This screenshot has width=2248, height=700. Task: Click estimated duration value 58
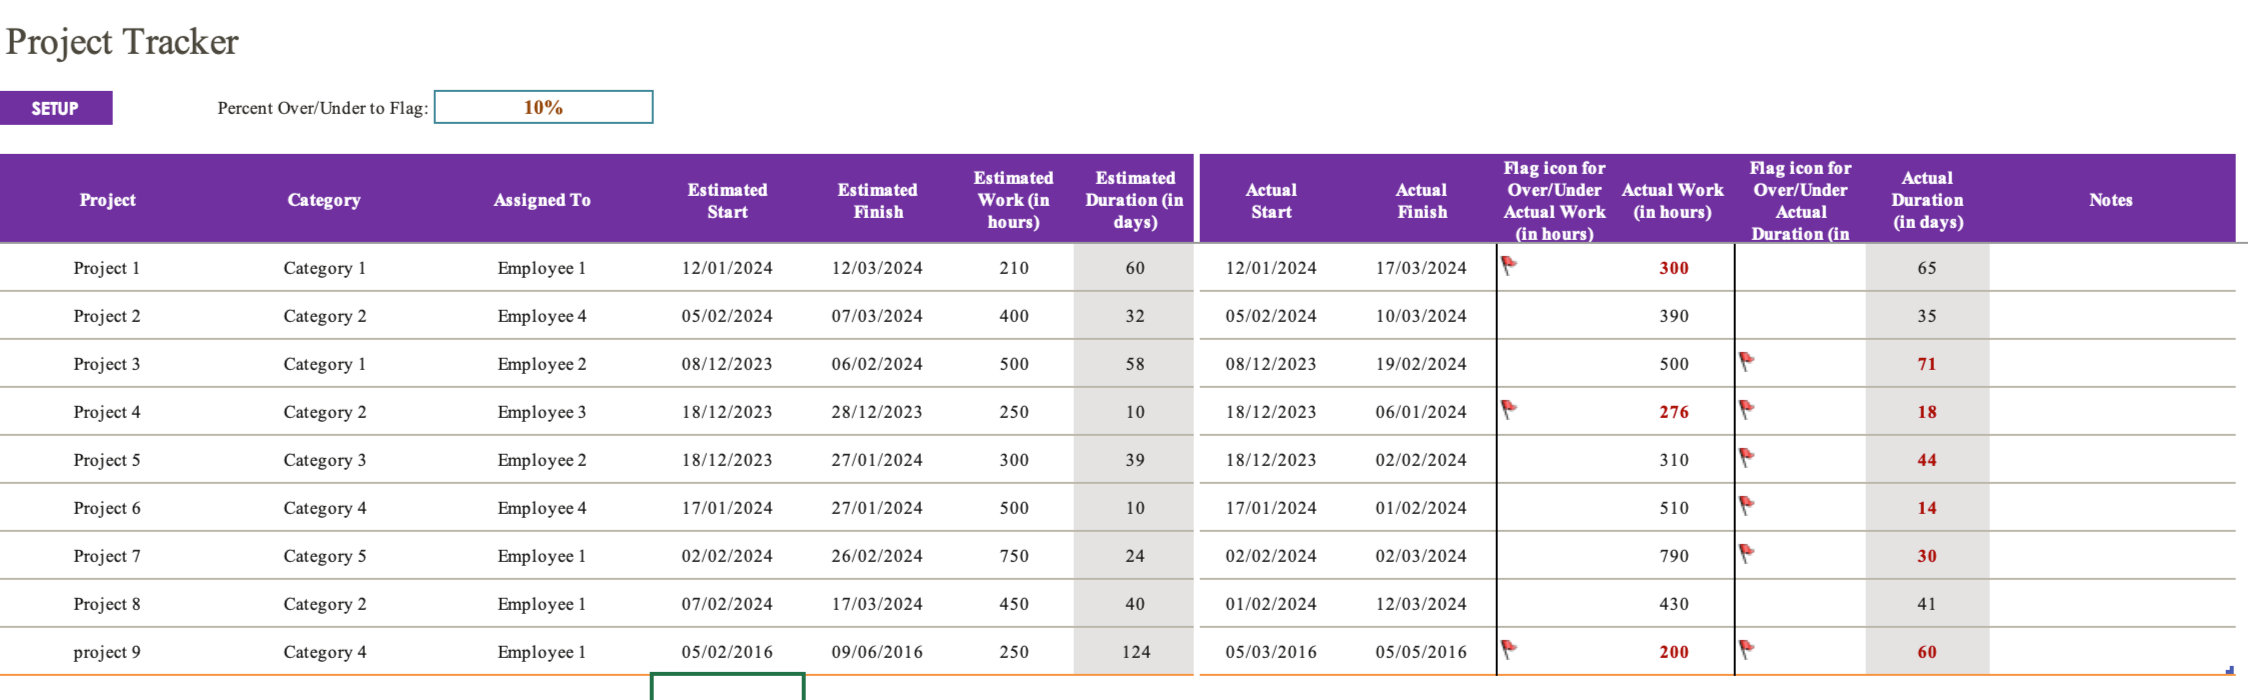click(x=1135, y=364)
